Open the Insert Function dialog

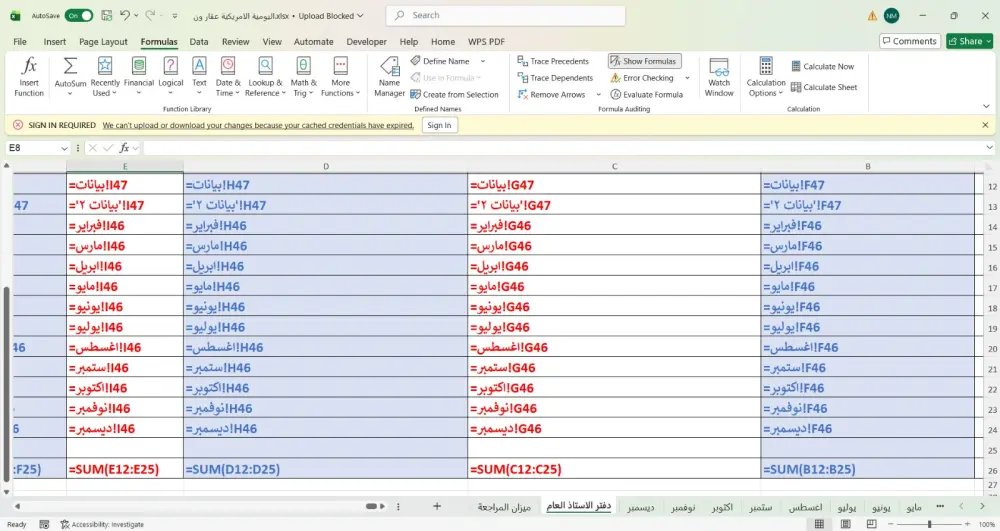click(29, 76)
